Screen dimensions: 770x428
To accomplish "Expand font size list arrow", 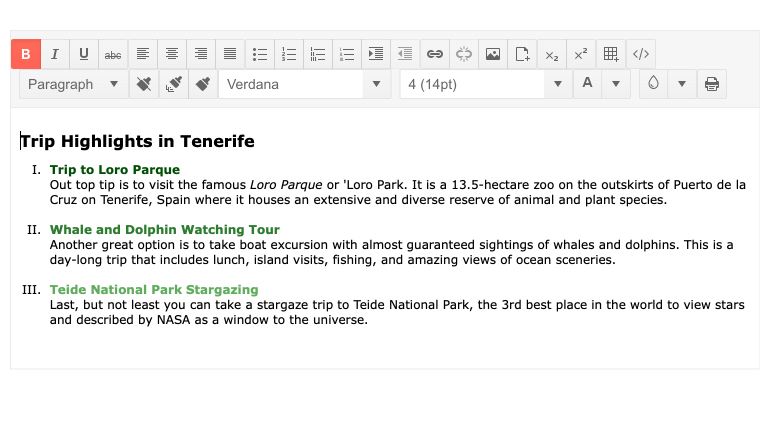I will point(558,84).
